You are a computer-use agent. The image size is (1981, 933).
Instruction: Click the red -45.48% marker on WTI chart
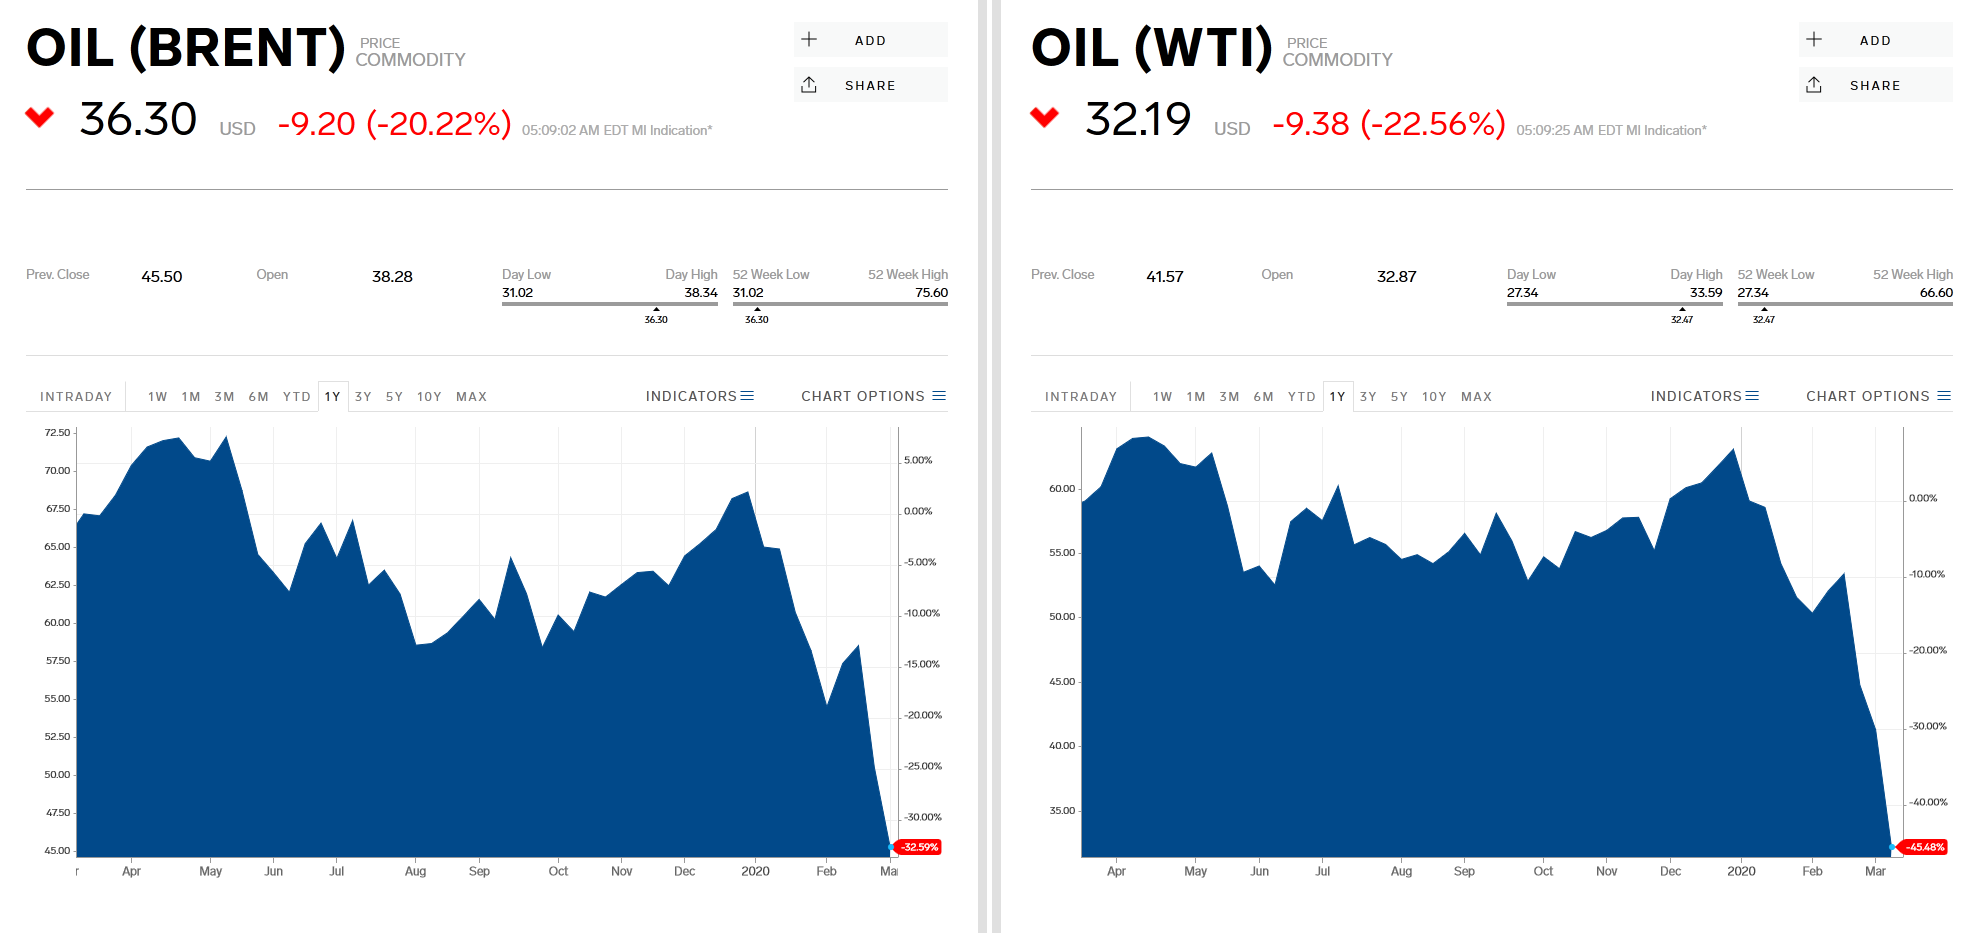point(1925,847)
